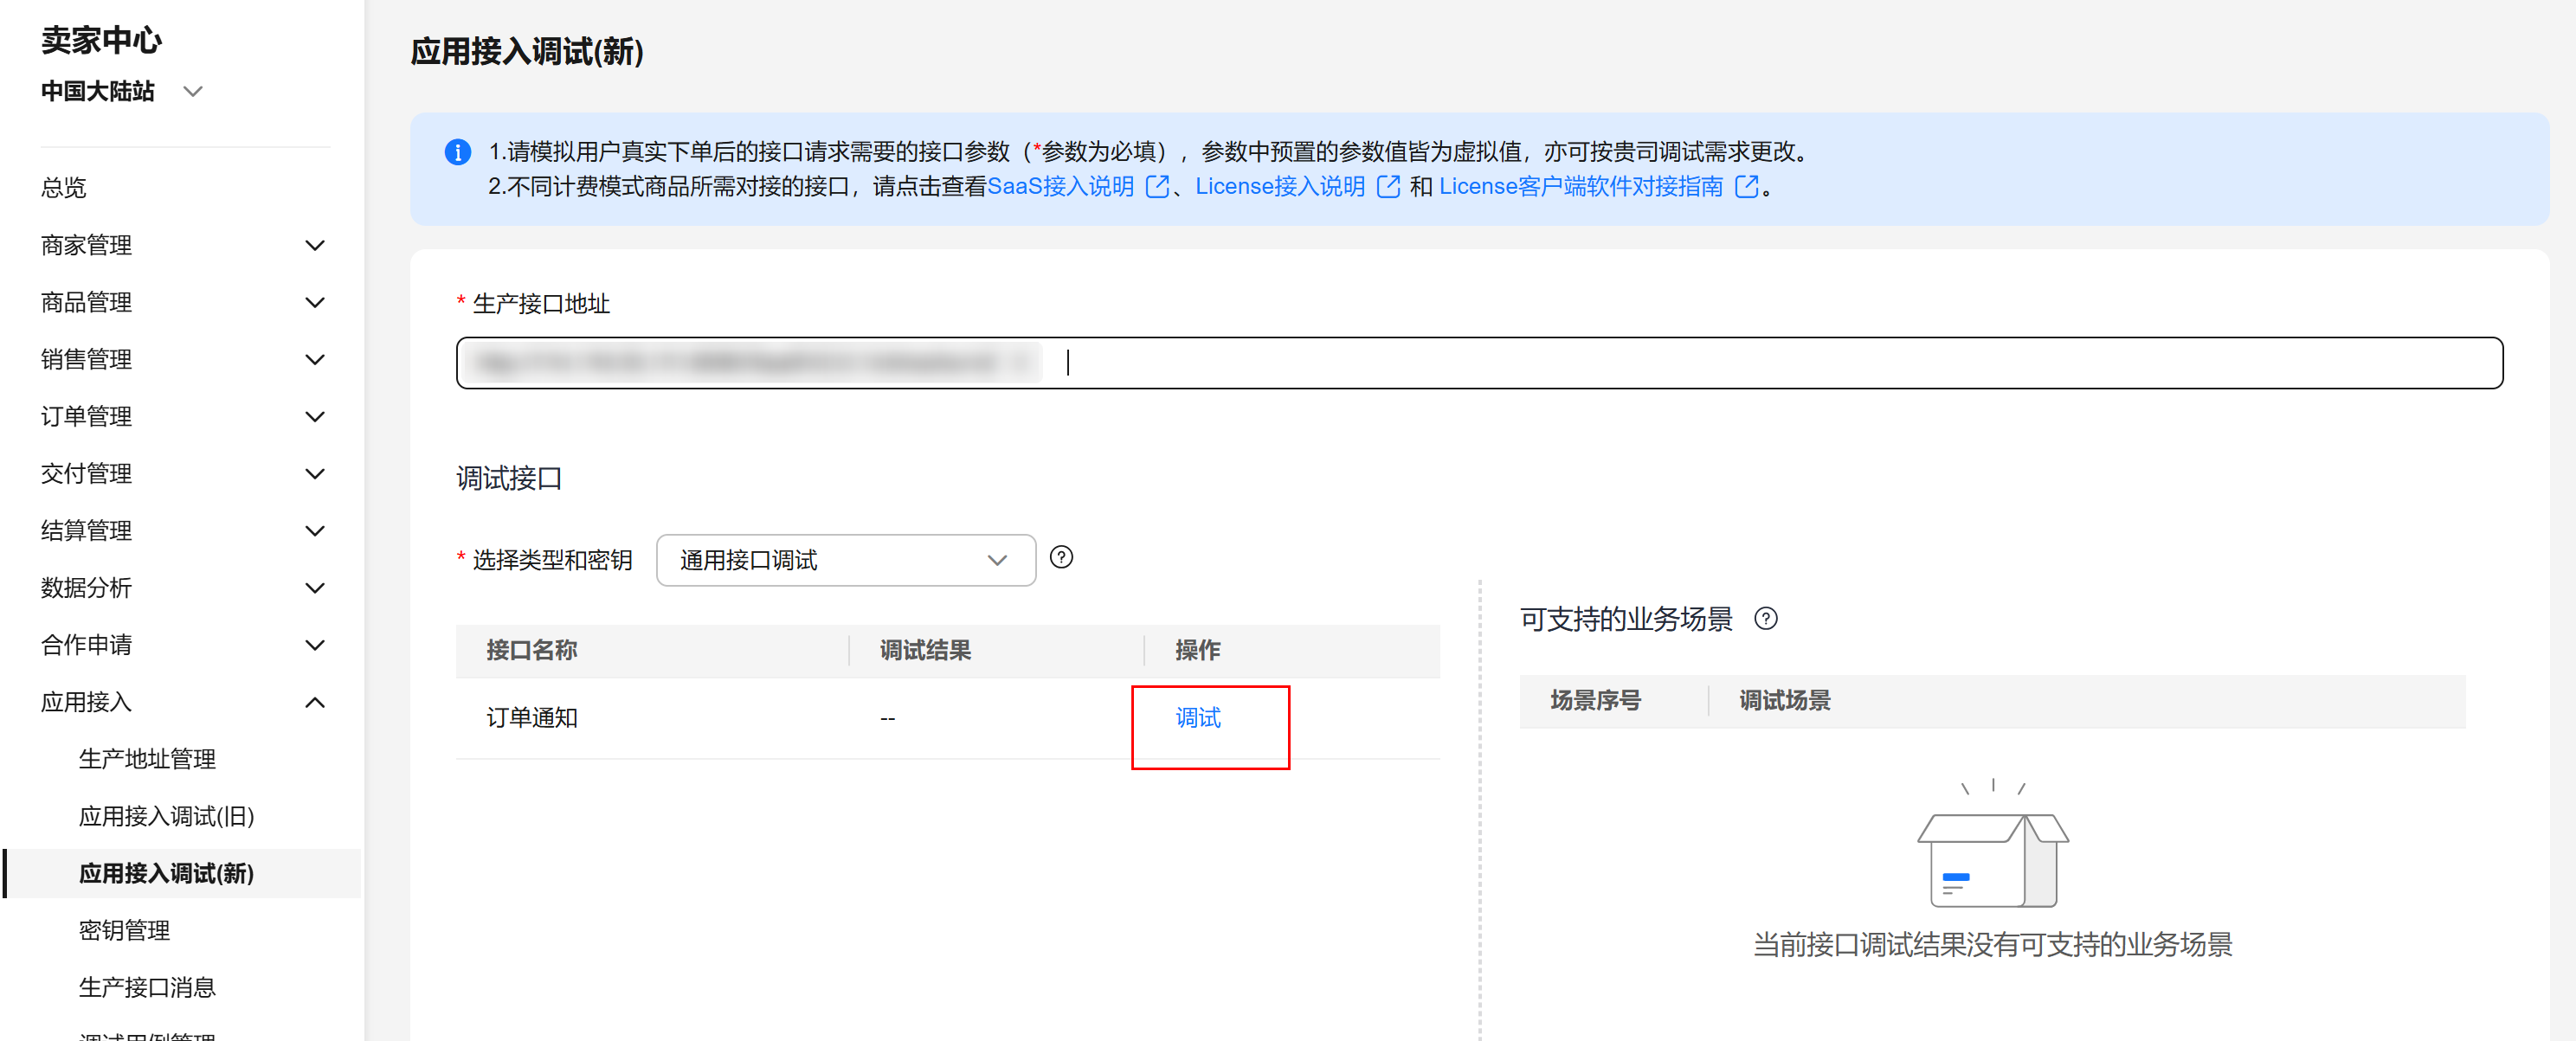Select 总览 in the sidebar
2576x1041 pixels.
(x=62, y=188)
